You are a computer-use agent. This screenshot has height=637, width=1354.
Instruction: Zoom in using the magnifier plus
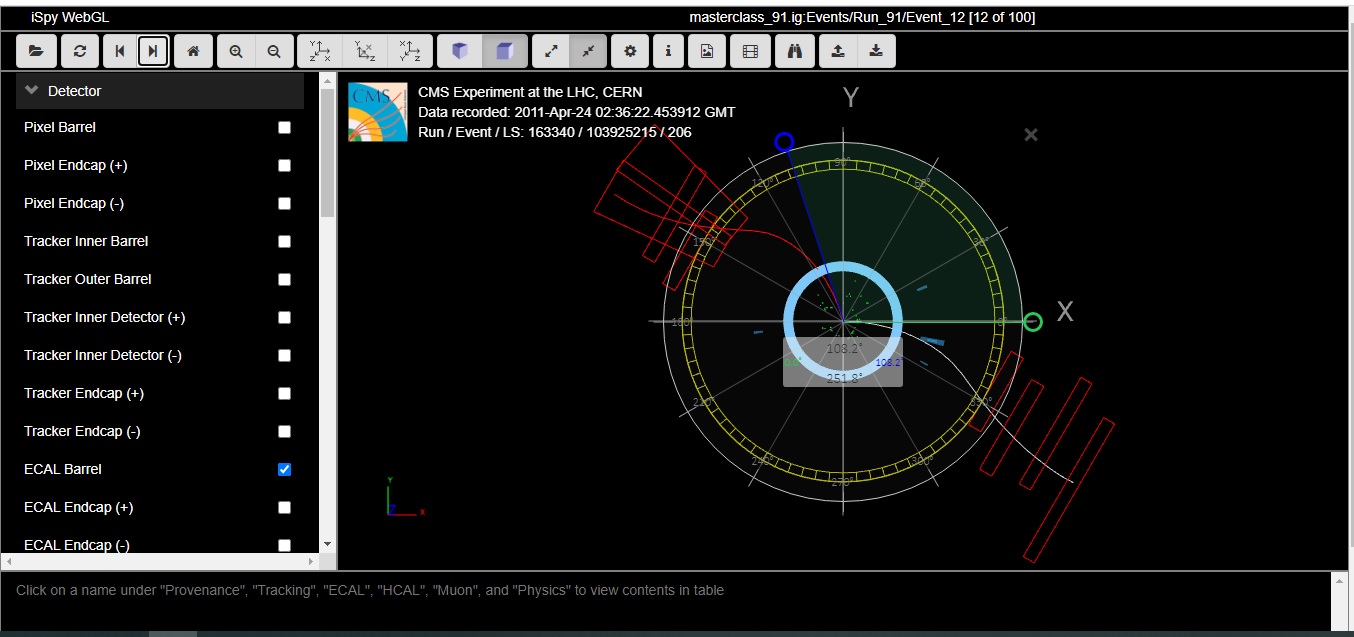(236, 51)
